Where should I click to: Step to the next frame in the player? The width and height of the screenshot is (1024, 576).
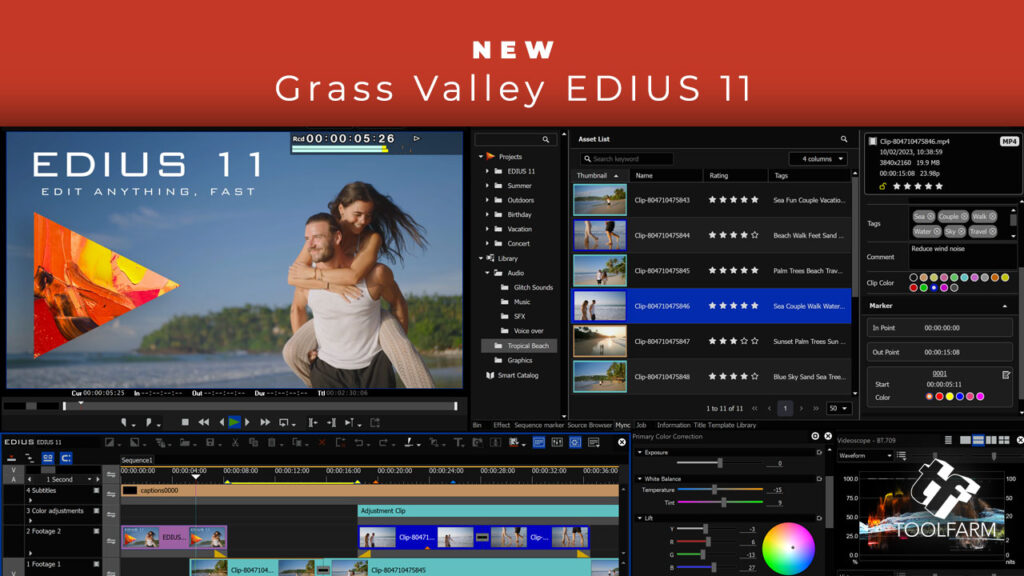[247, 423]
